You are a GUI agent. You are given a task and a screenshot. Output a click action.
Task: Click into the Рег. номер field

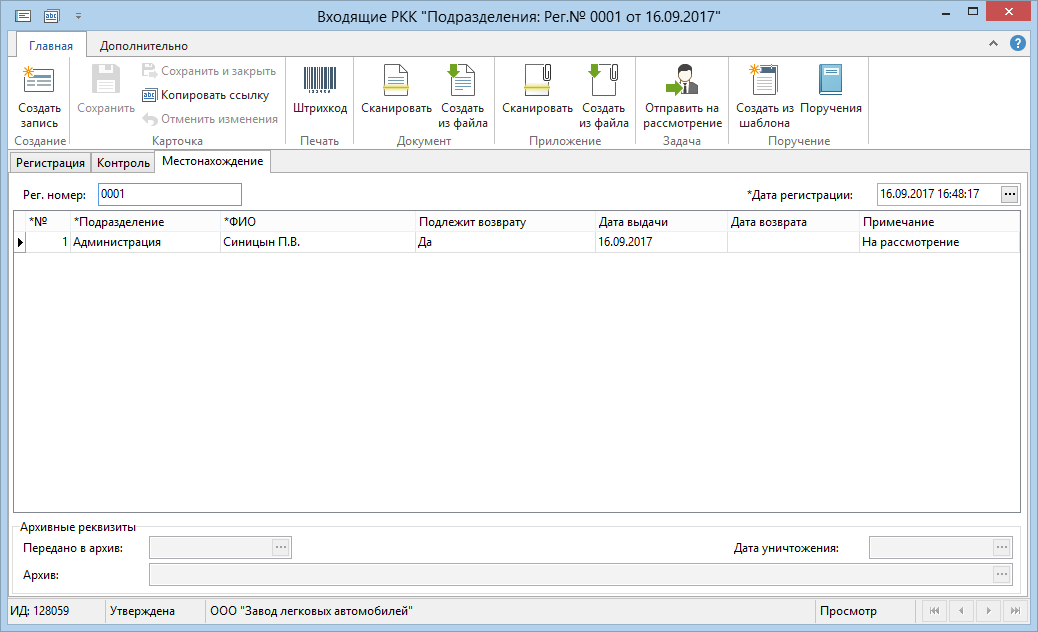[169, 195]
